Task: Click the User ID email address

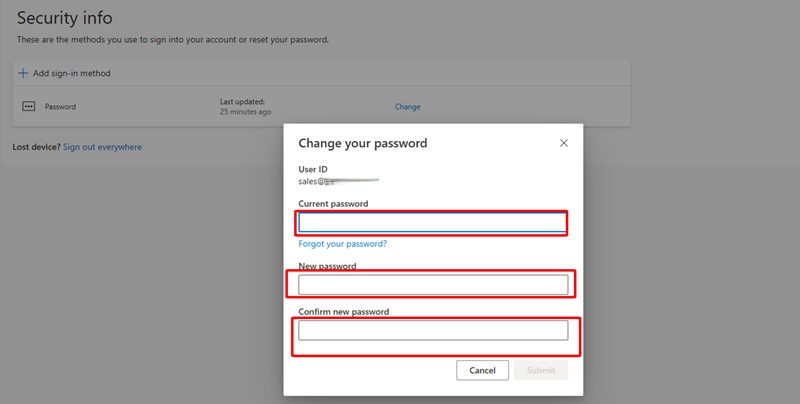Action: click(338, 182)
